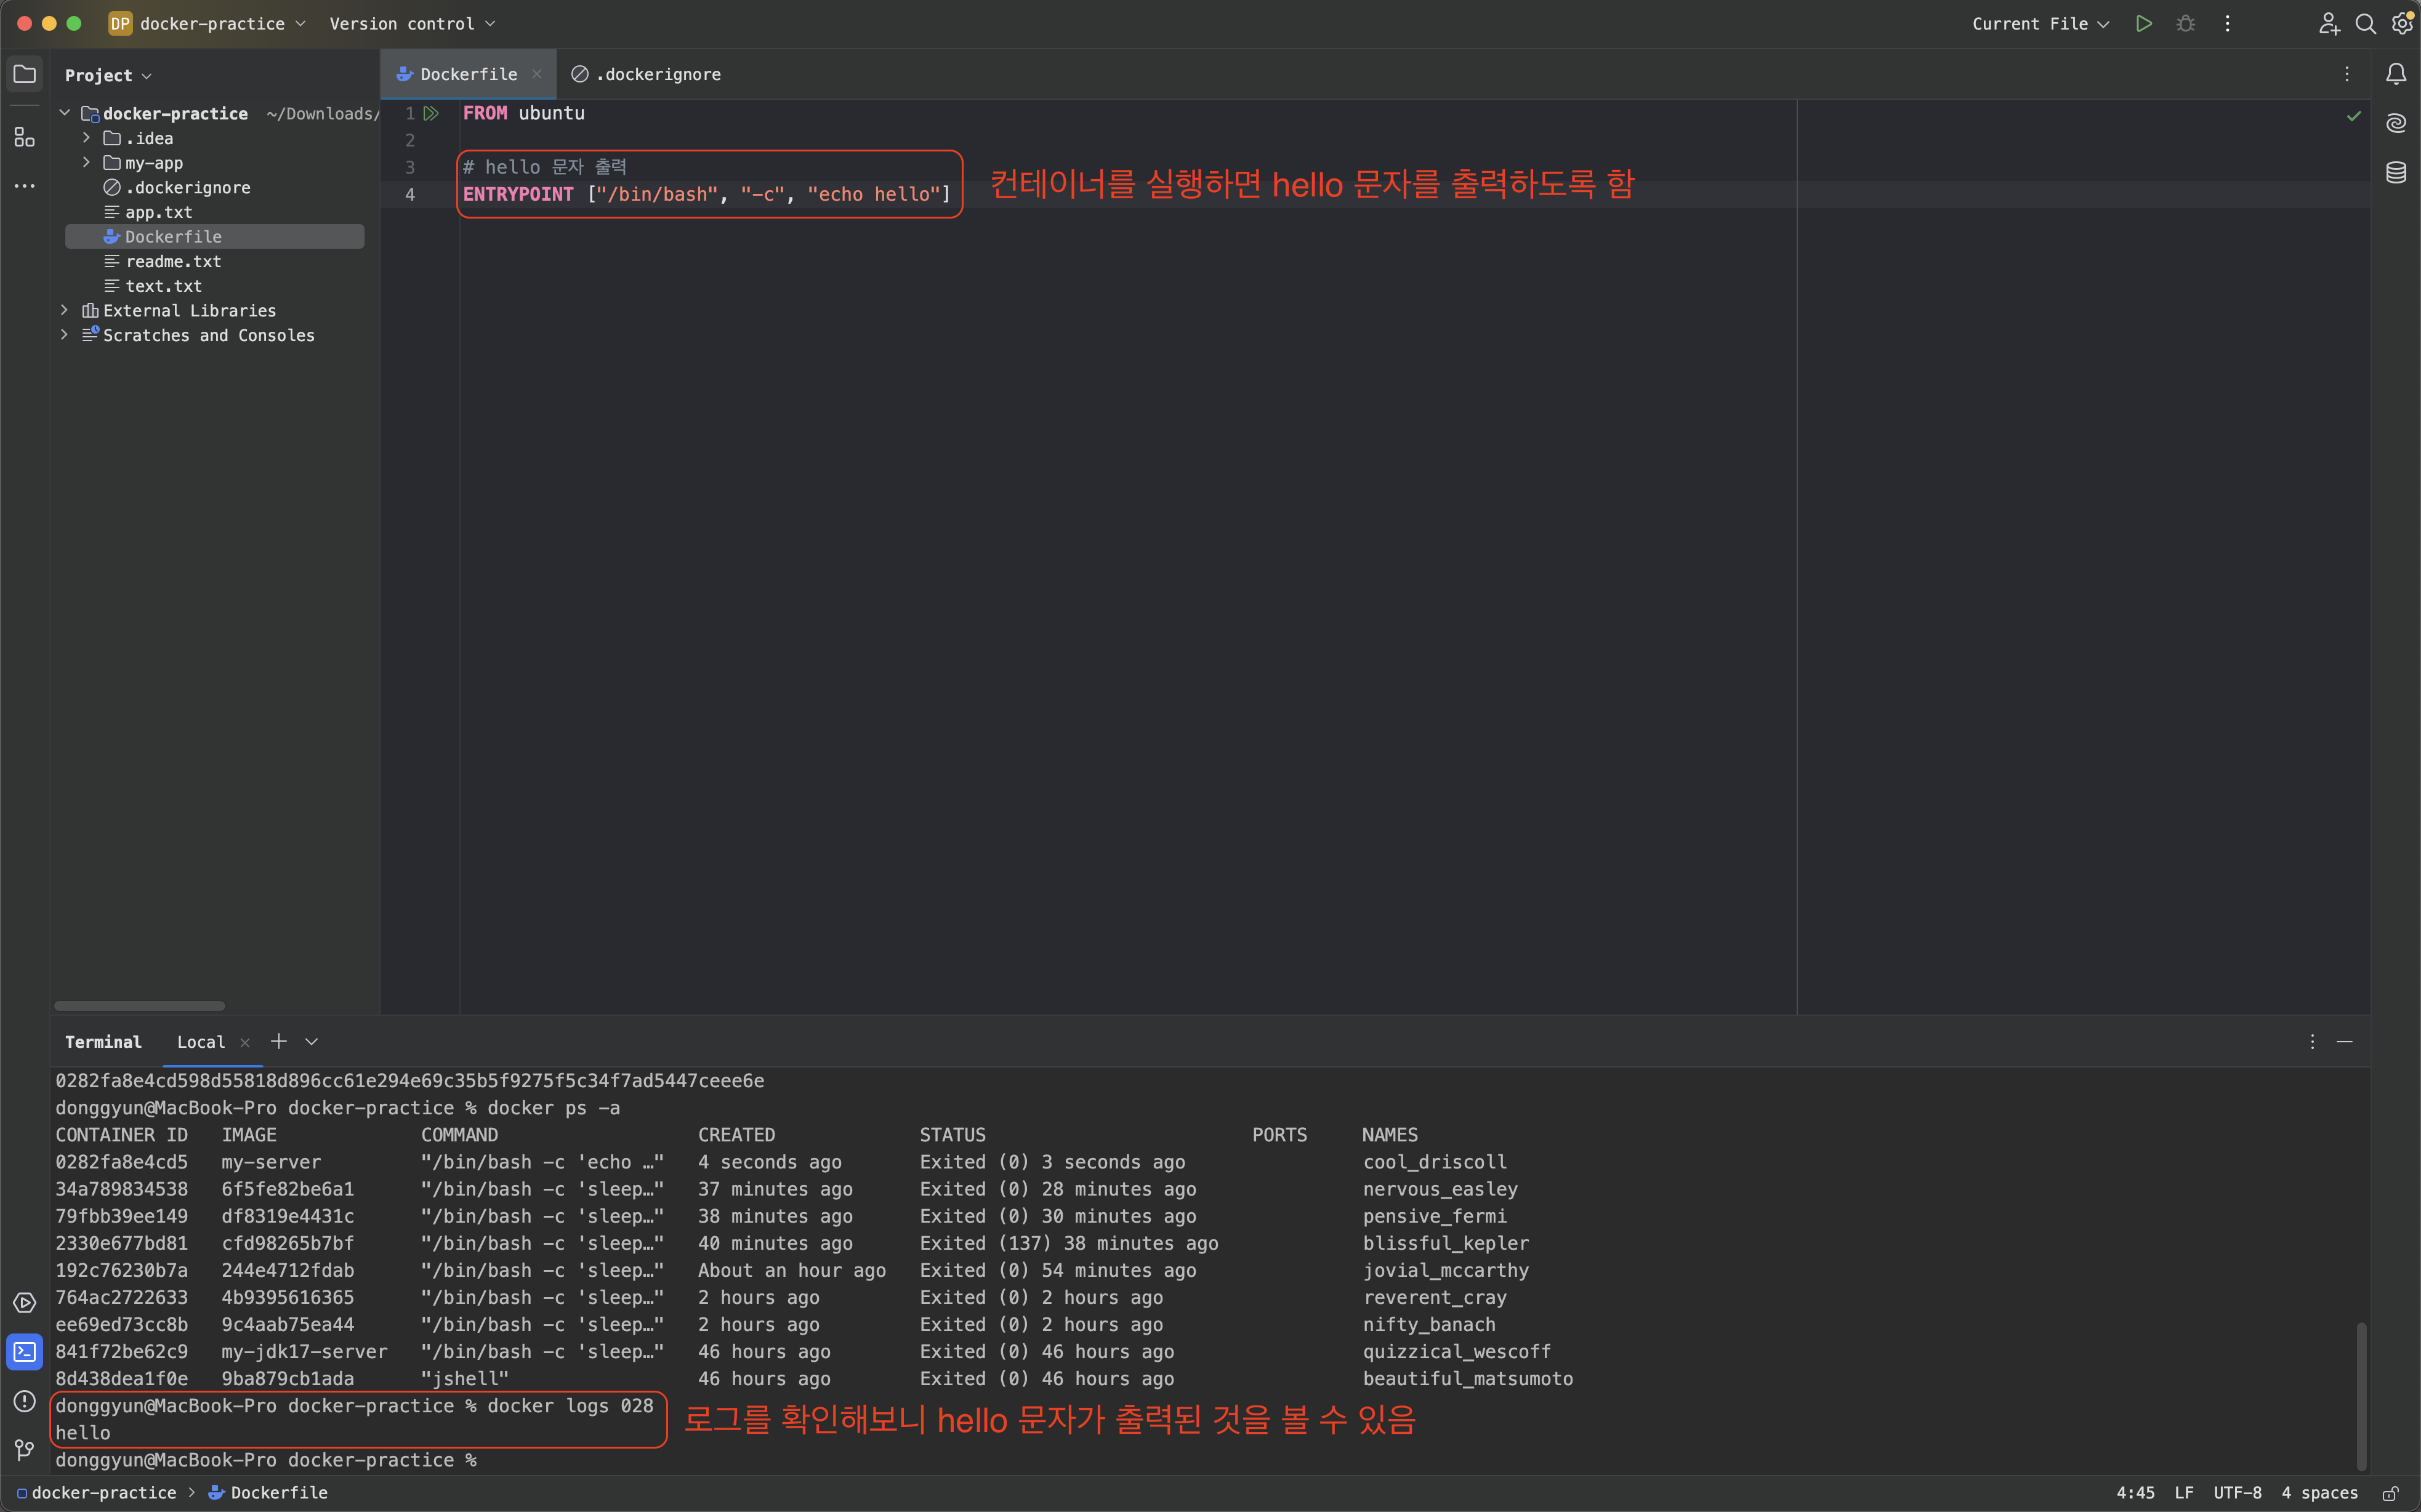This screenshot has height=1512, width=2421.
Task: Add a new terminal tab with plus
Action: coord(279,1041)
